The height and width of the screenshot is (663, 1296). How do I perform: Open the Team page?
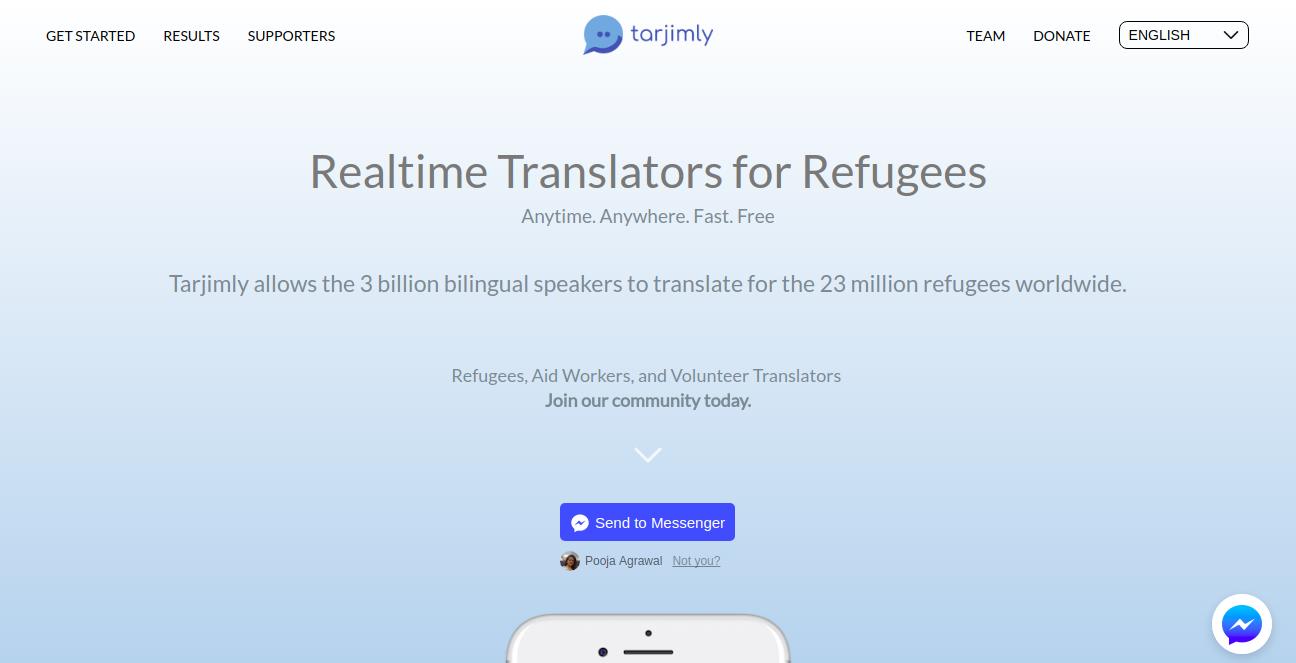coord(985,36)
